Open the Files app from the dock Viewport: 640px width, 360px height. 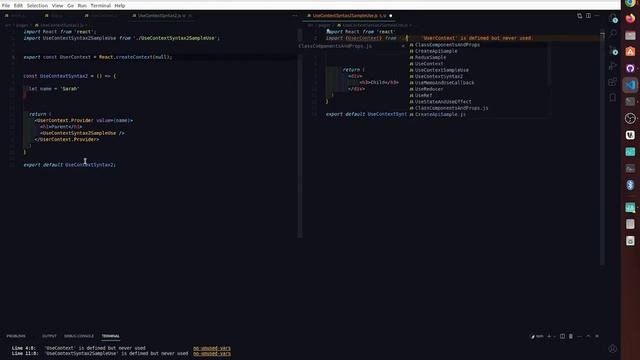pyautogui.click(x=630, y=35)
